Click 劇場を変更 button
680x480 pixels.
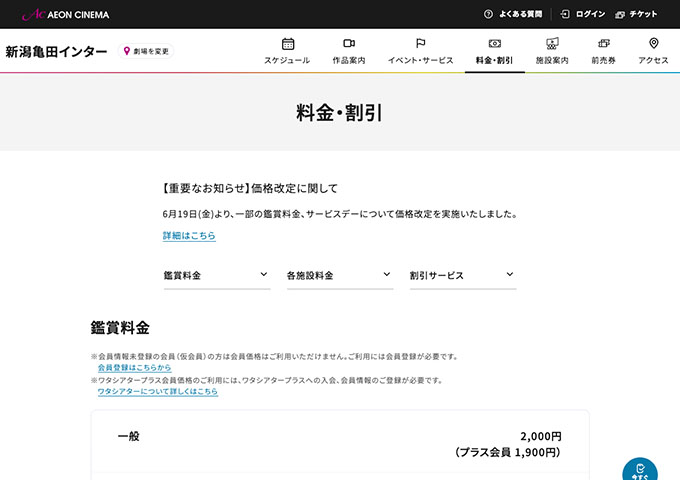coord(146,51)
